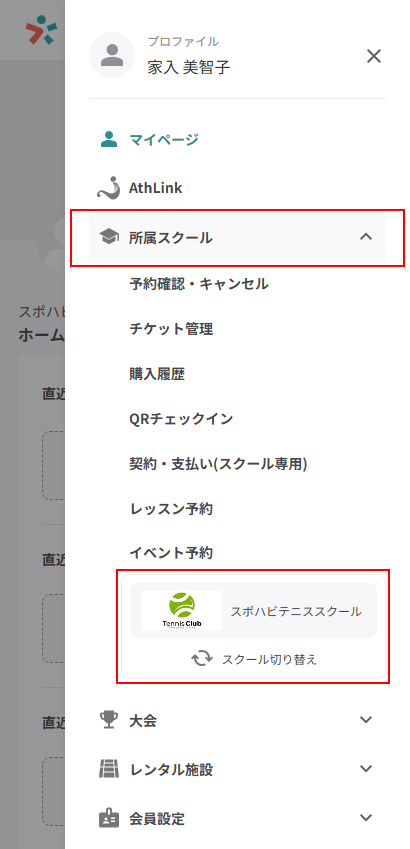Click the school switch arrows icon
The height and width of the screenshot is (849, 410).
(x=201, y=659)
